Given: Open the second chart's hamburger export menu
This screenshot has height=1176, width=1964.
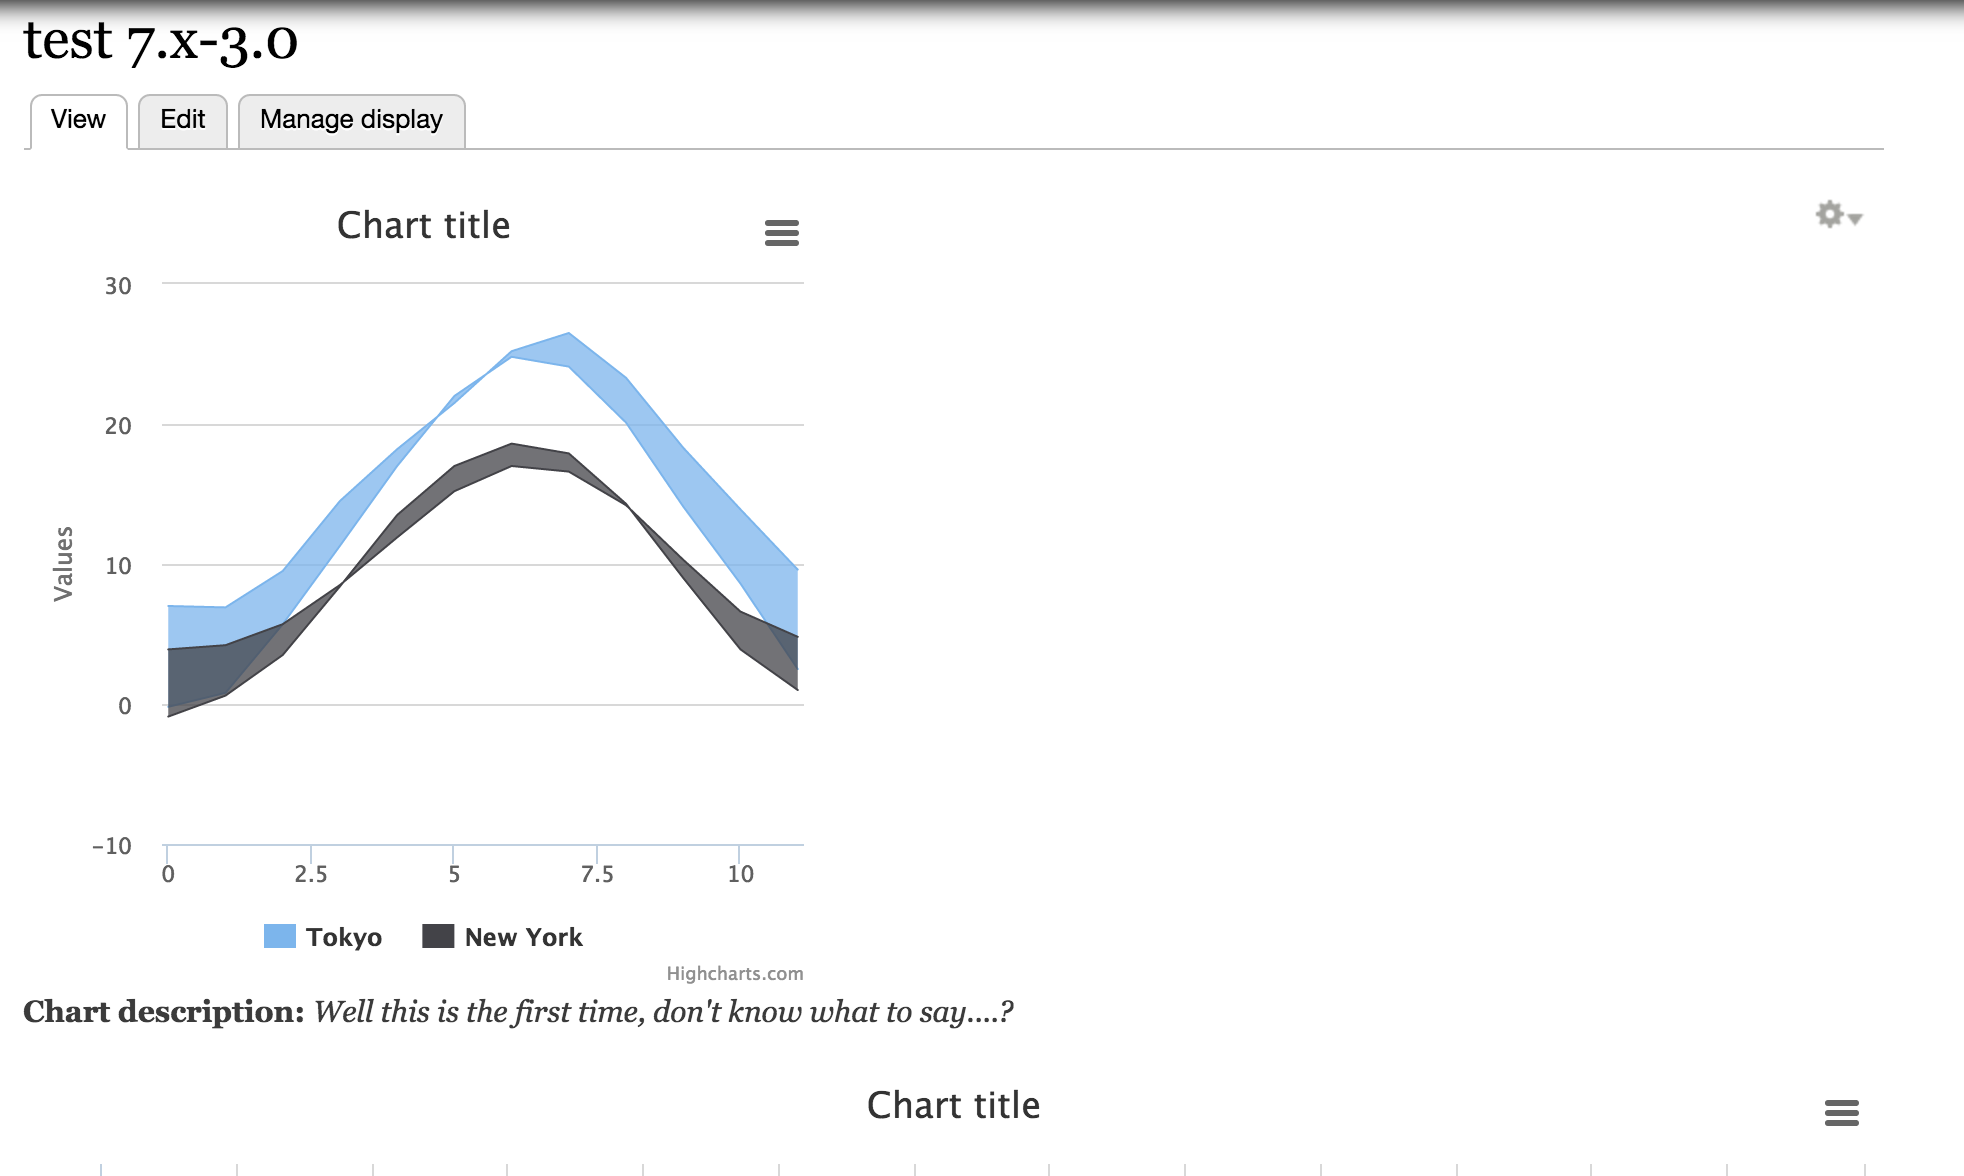Looking at the screenshot, I should pos(1841,1112).
